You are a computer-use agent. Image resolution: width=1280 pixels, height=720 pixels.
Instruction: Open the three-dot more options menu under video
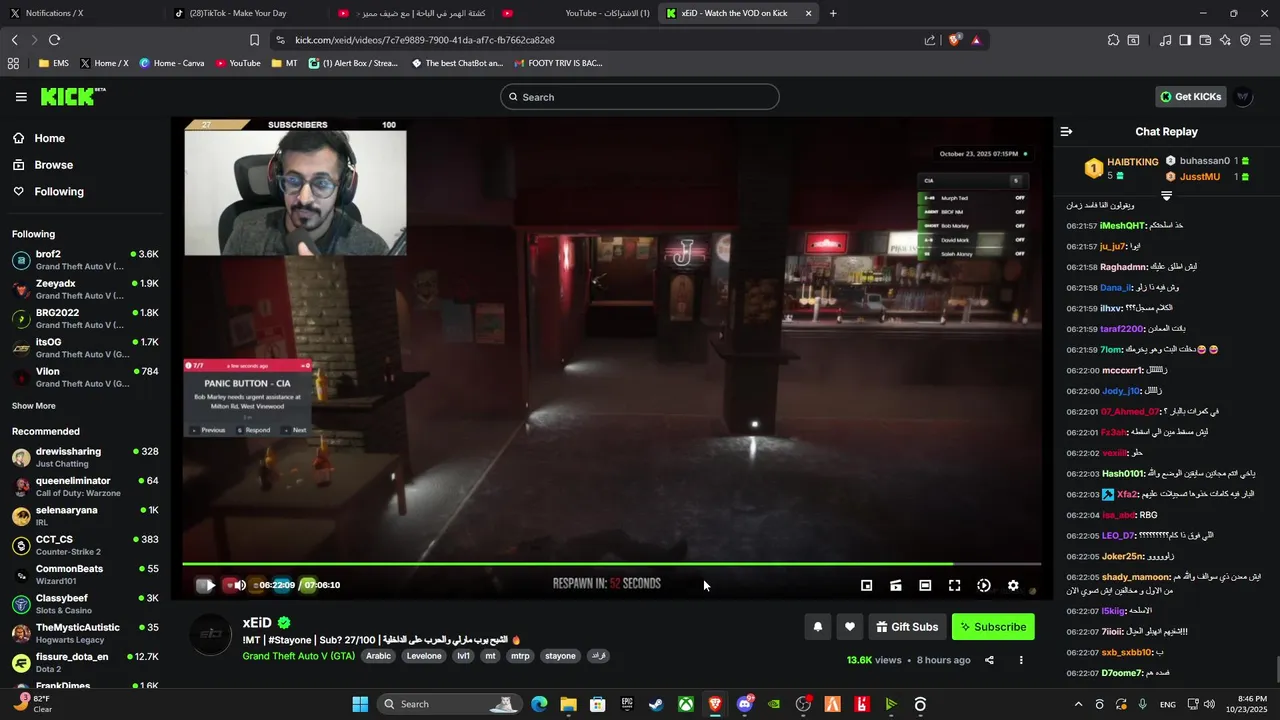click(x=1021, y=660)
